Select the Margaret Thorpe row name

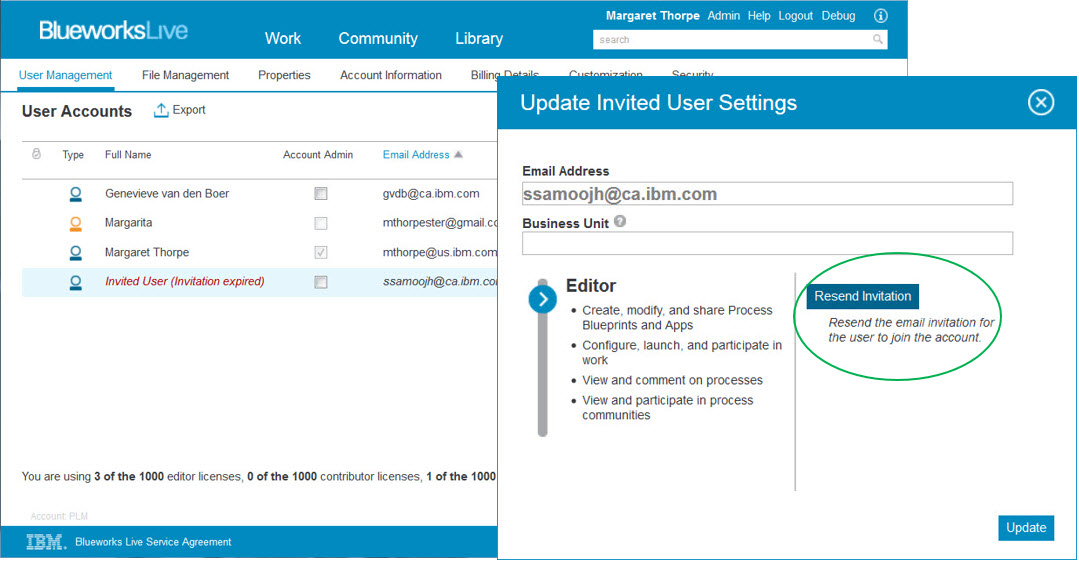pos(147,252)
